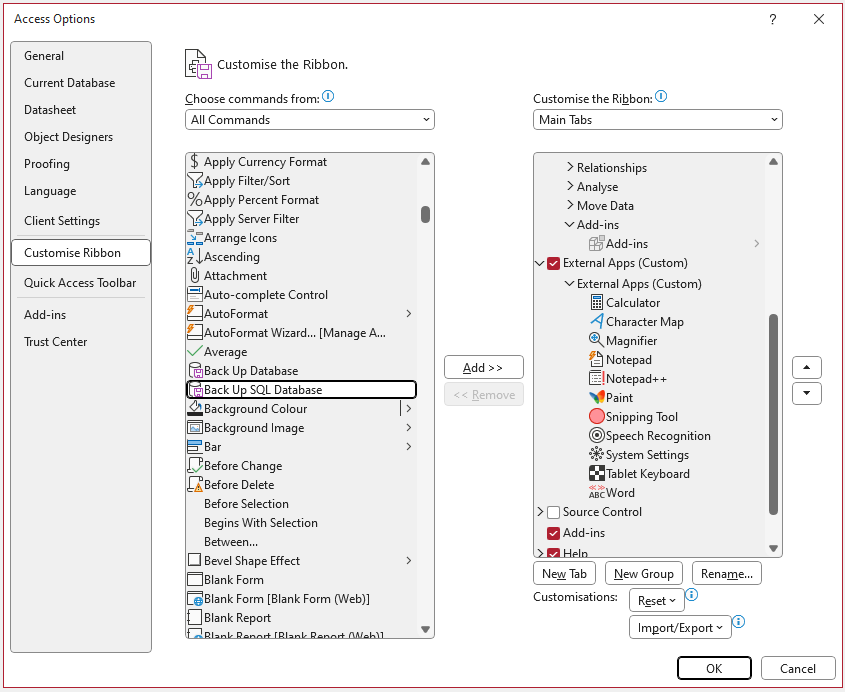Click the commands list scrollbar thumb

(425, 214)
